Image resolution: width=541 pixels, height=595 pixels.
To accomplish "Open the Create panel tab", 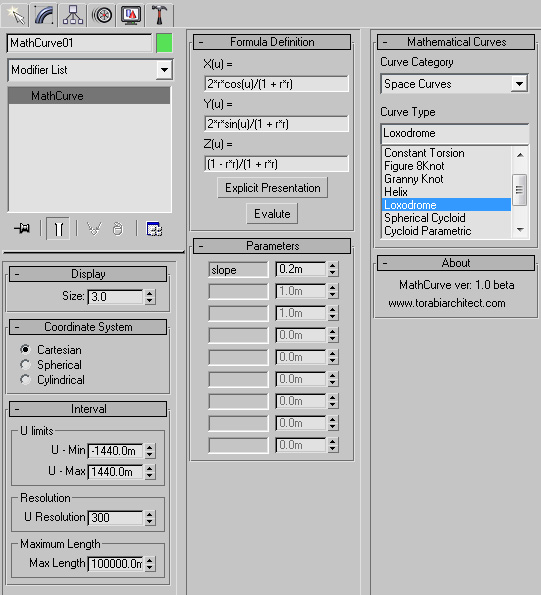I will pos(15,15).
